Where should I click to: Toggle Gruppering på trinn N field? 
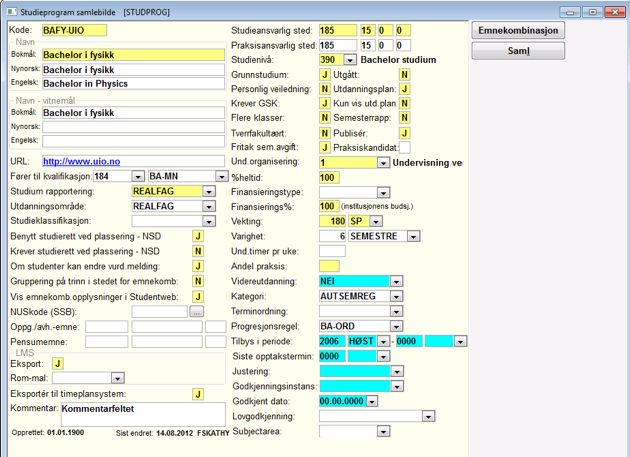click(198, 281)
